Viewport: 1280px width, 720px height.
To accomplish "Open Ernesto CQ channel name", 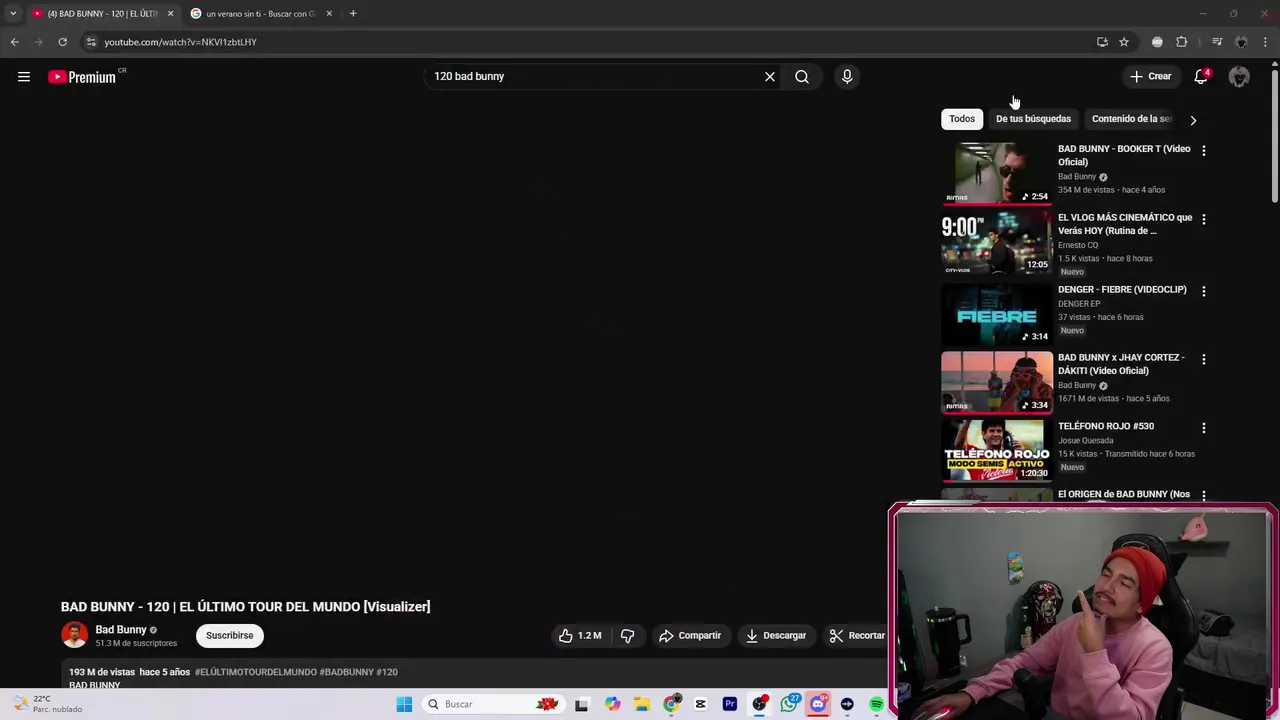I will coord(1078,245).
